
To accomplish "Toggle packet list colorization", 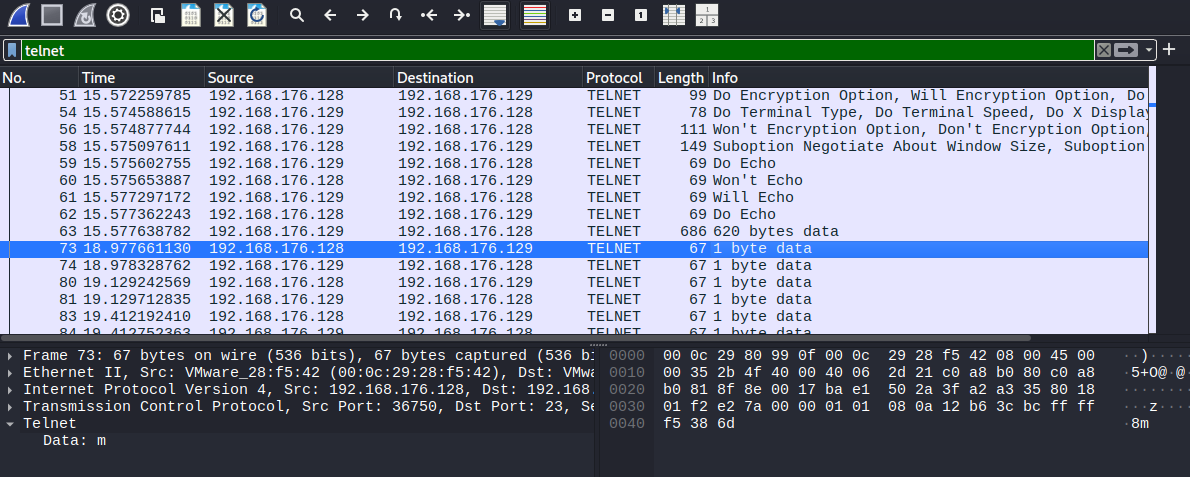I will (534, 15).
